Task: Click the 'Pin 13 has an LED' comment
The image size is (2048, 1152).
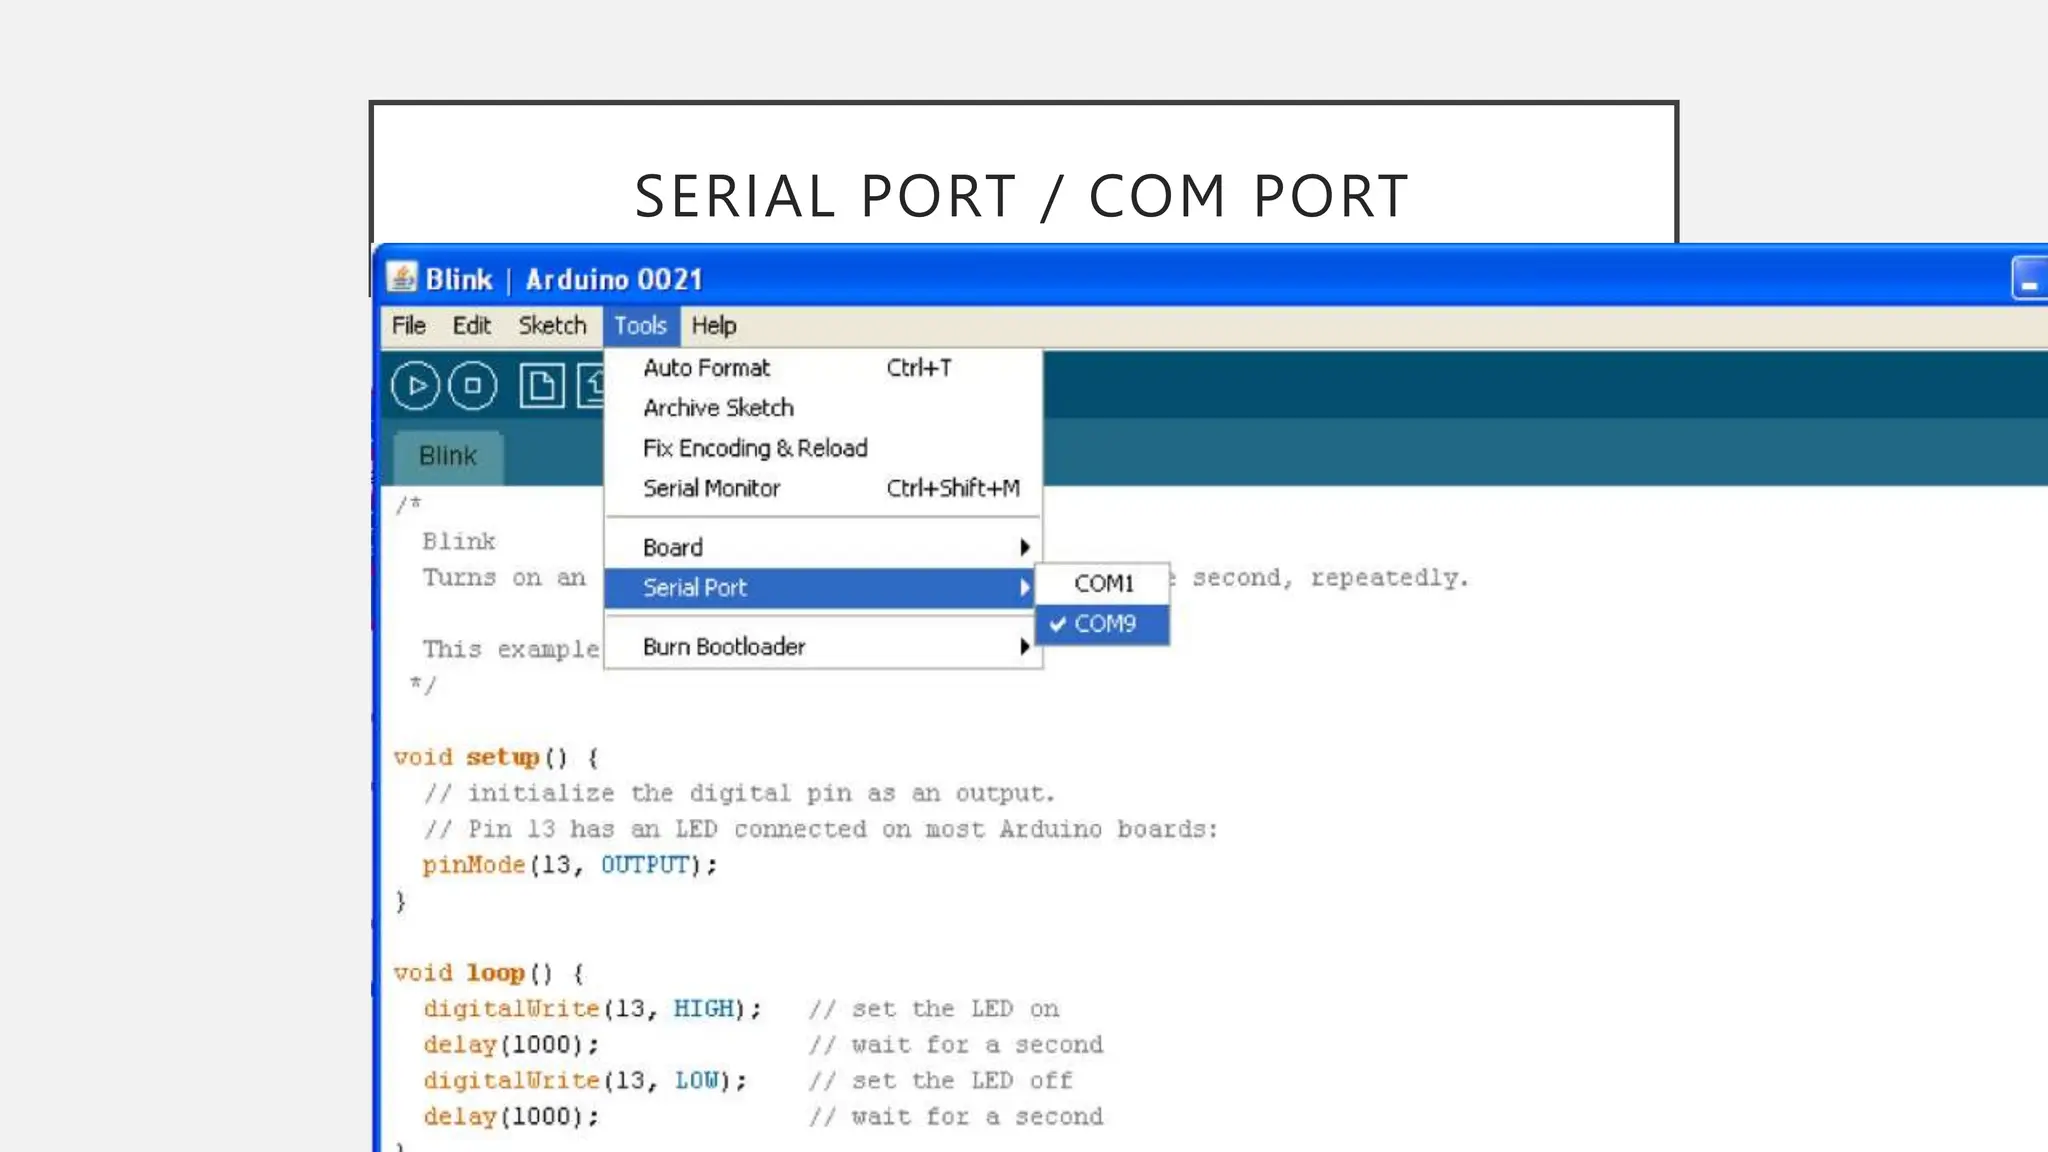Action: coord(821,830)
